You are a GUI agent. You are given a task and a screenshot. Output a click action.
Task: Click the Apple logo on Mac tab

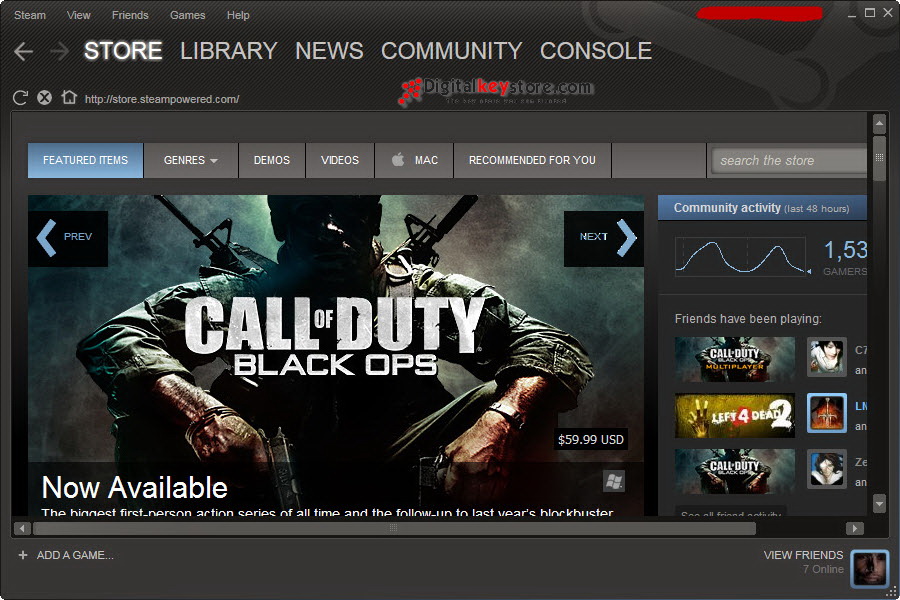pos(398,160)
